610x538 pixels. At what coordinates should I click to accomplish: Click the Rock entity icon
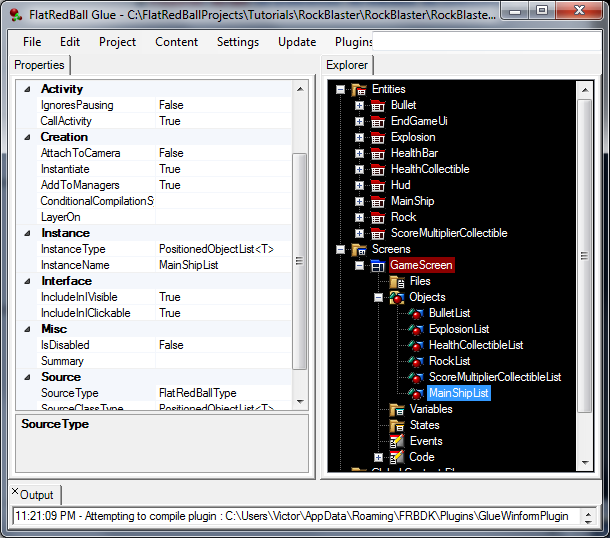pos(378,217)
